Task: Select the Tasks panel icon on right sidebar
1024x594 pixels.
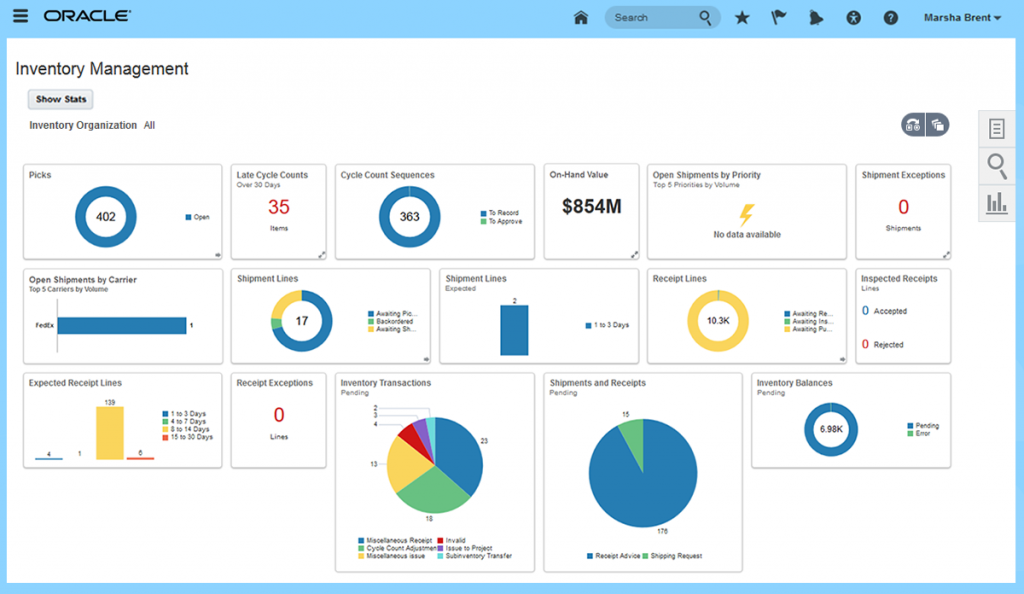Action: [996, 128]
